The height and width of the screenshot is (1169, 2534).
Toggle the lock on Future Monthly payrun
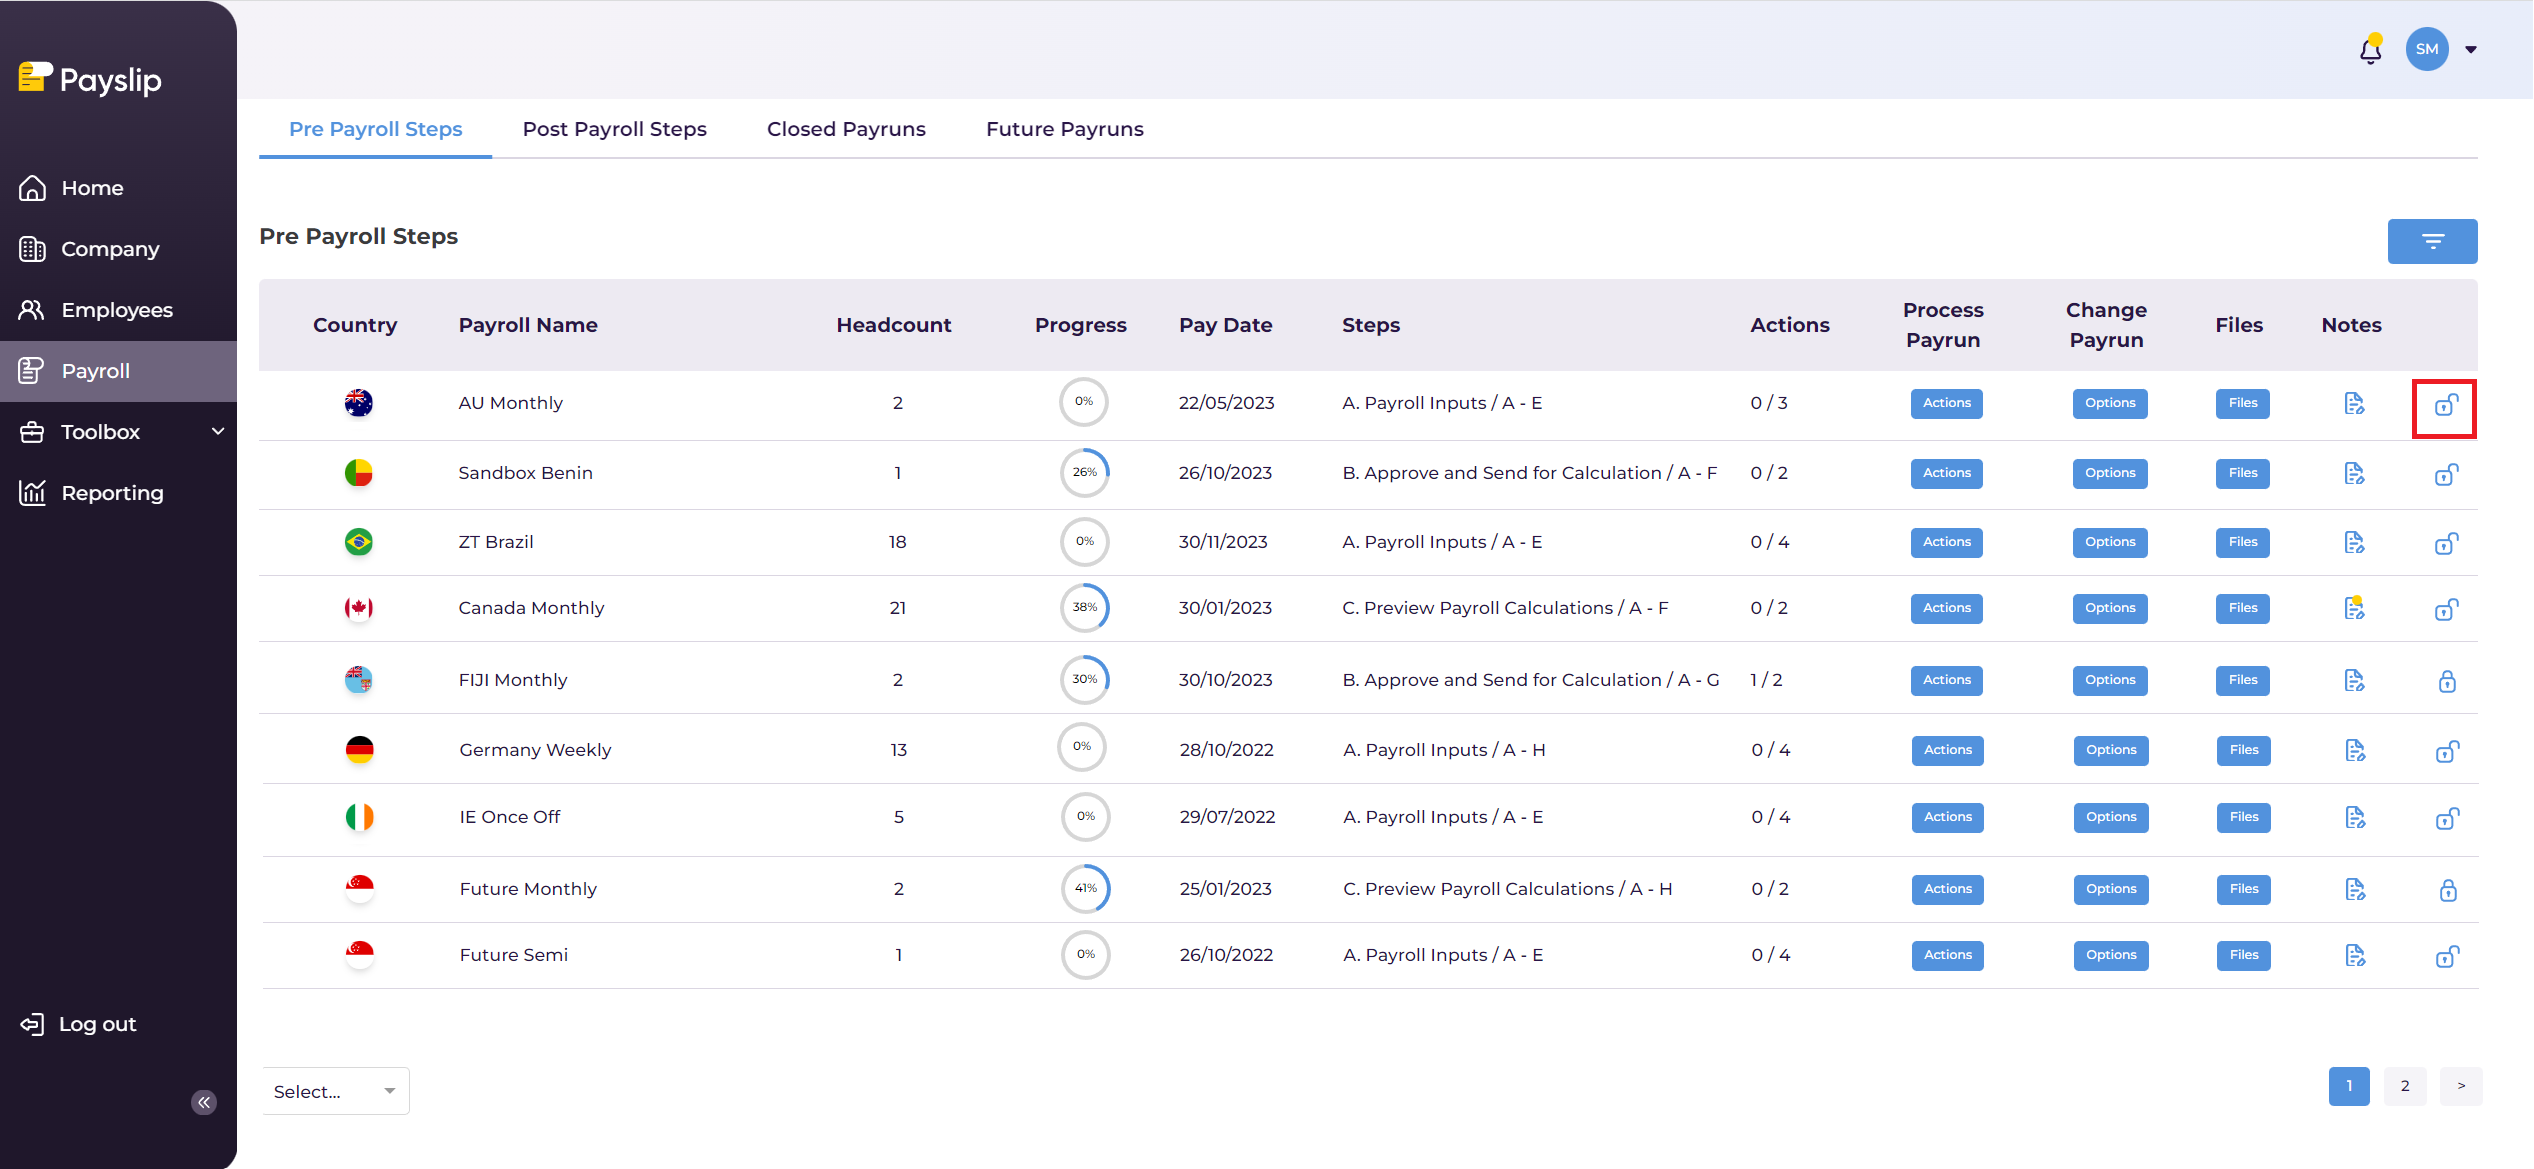tap(2447, 890)
